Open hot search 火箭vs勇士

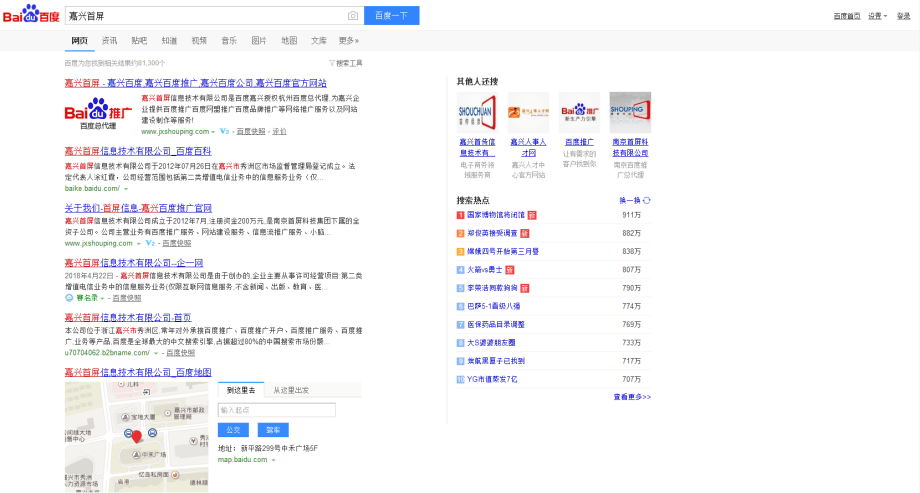tap(485, 270)
